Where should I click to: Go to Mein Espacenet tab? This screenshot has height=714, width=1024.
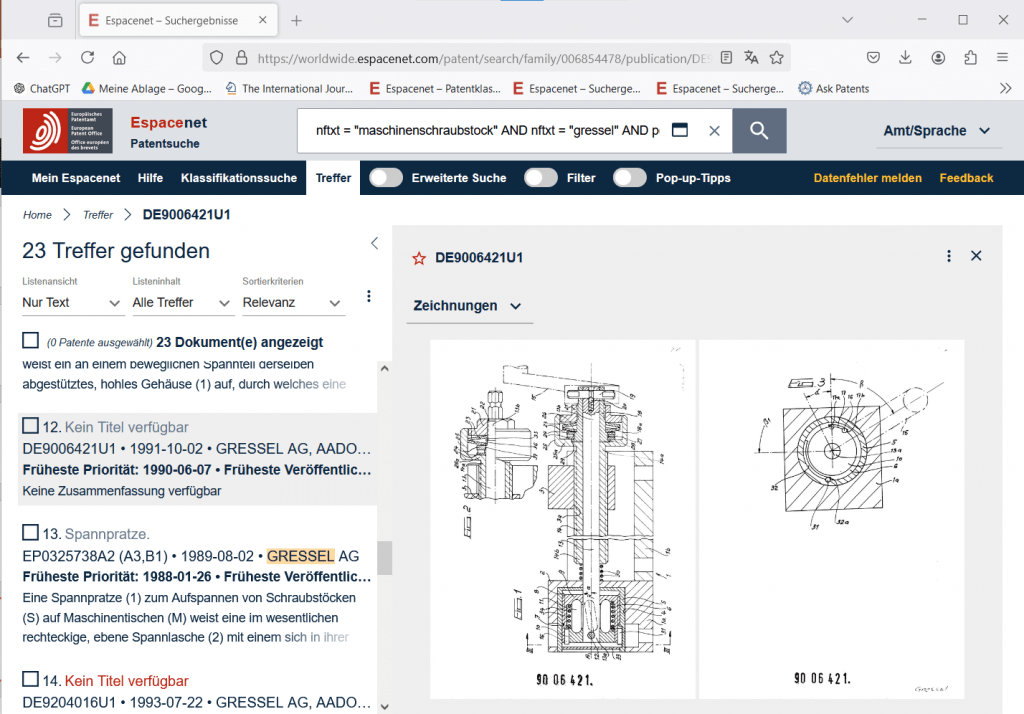(x=76, y=178)
